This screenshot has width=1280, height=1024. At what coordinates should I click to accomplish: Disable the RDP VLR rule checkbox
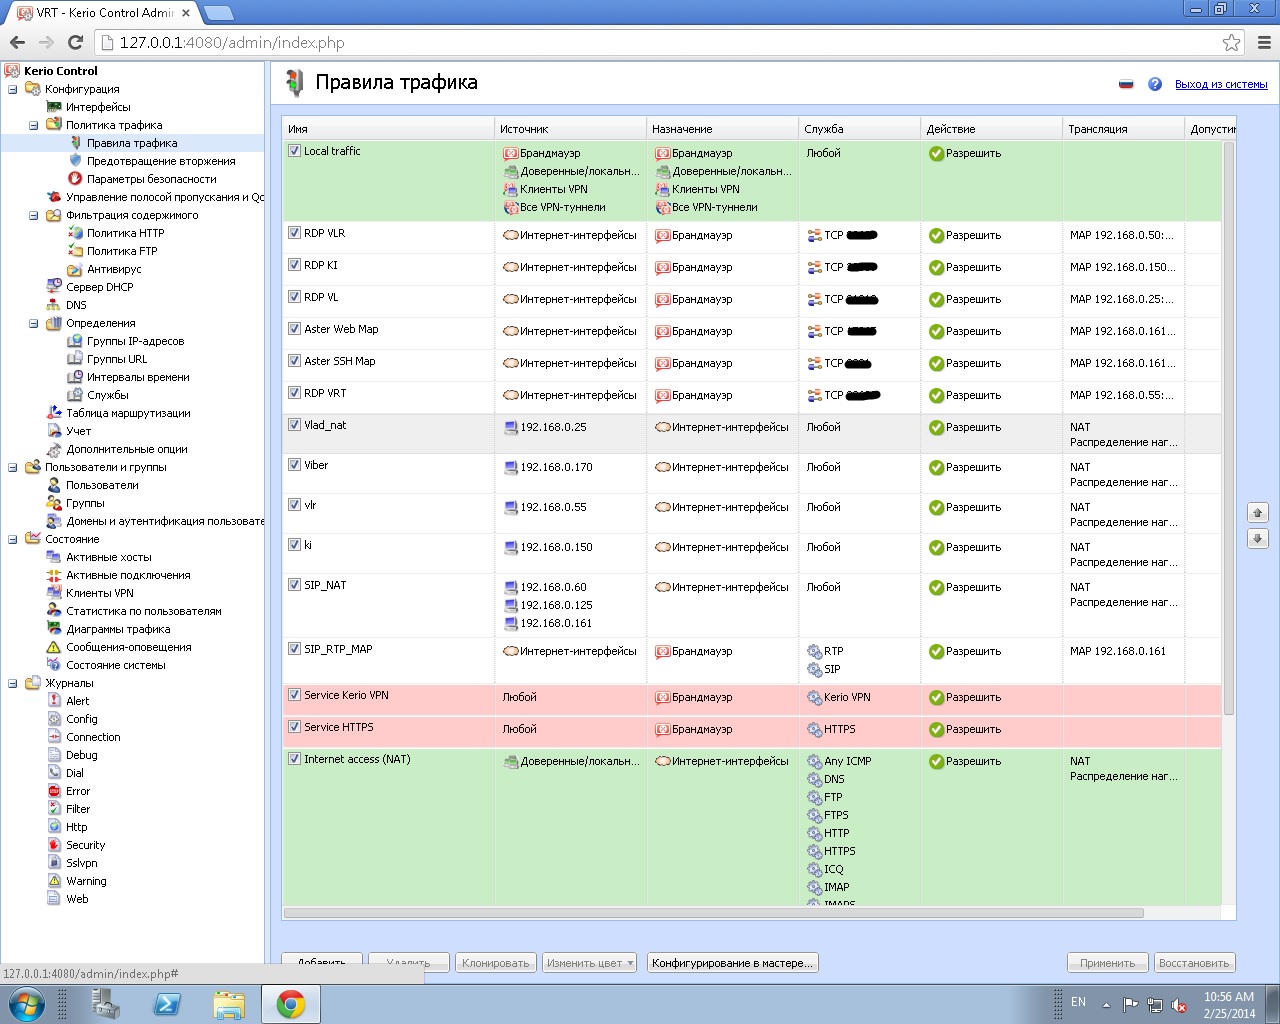[x=294, y=233]
